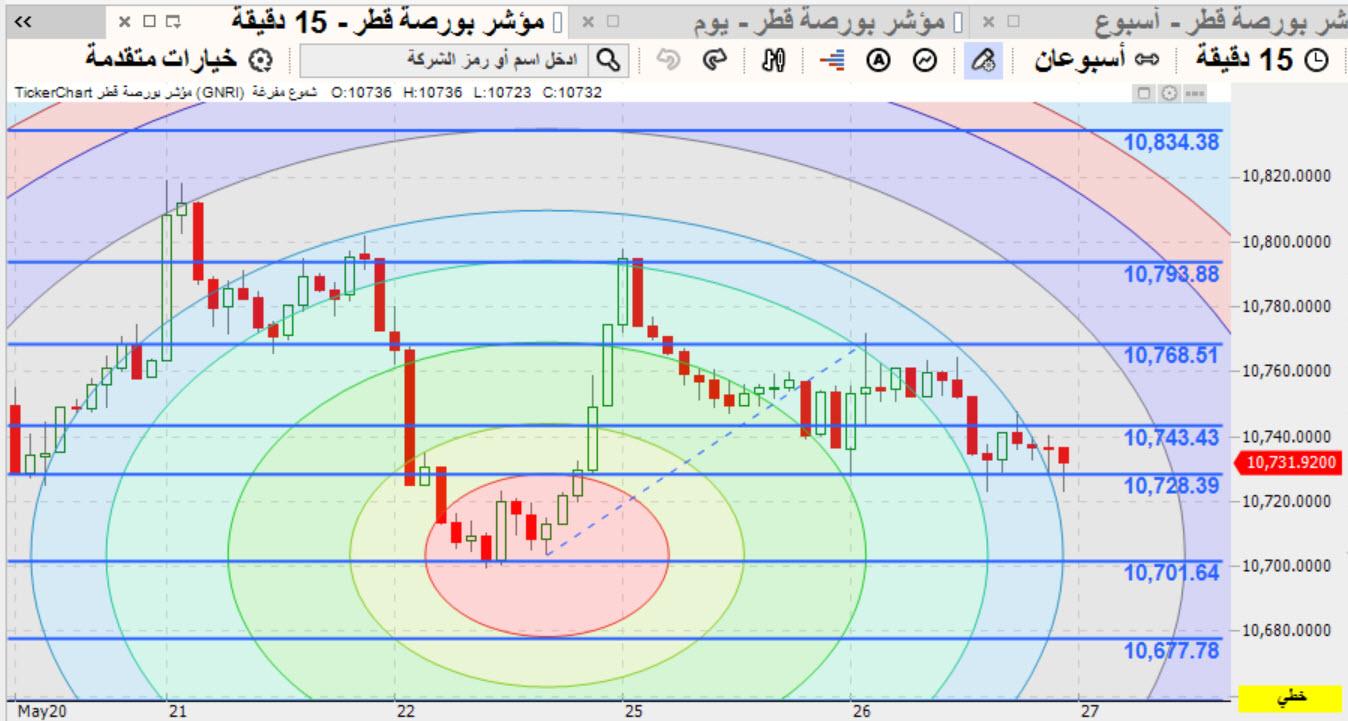
Task: Click the 25 date axis label
Action: pyautogui.click(x=632, y=711)
